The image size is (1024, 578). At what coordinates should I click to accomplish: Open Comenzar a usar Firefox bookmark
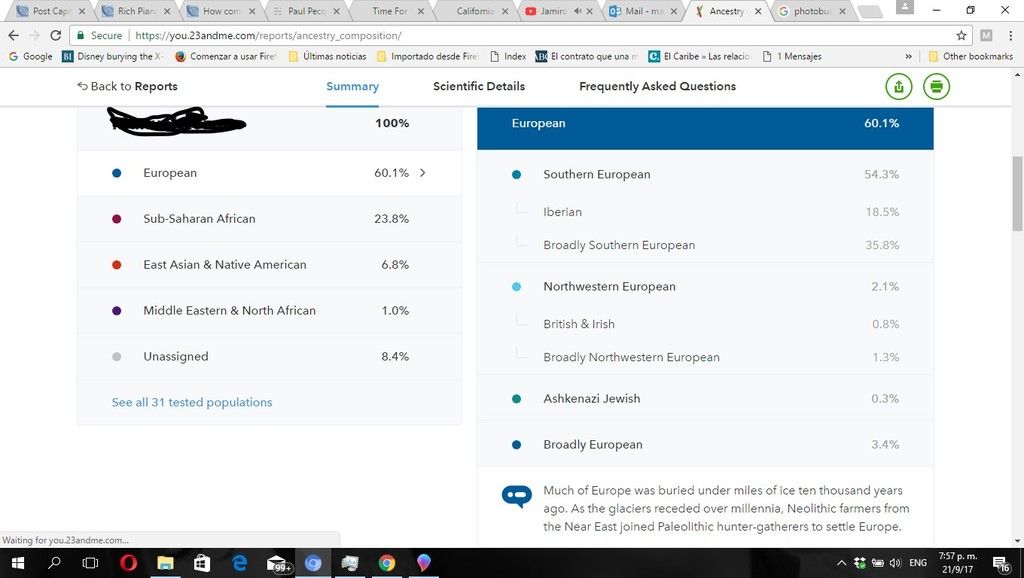click(x=226, y=56)
